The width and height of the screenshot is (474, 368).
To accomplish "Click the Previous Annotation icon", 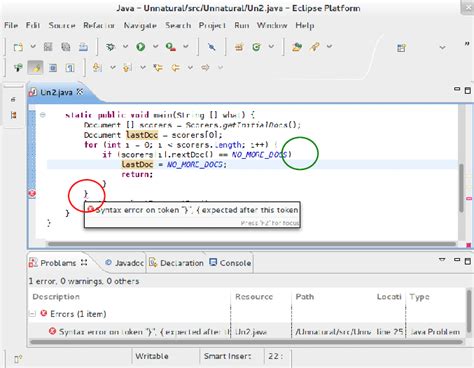I will tap(127, 68).
